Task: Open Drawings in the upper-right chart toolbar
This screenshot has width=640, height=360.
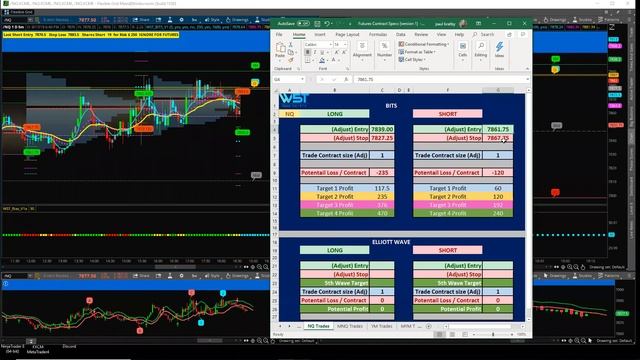Action: click(x=555, y=20)
